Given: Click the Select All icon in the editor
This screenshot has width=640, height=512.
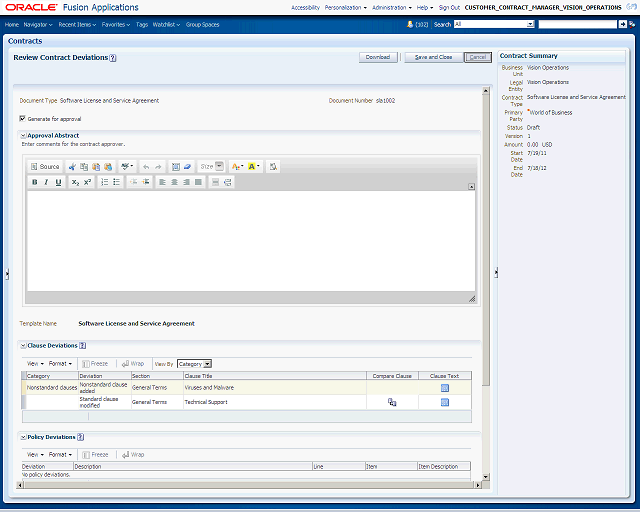Looking at the screenshot, I should (176, 167).
